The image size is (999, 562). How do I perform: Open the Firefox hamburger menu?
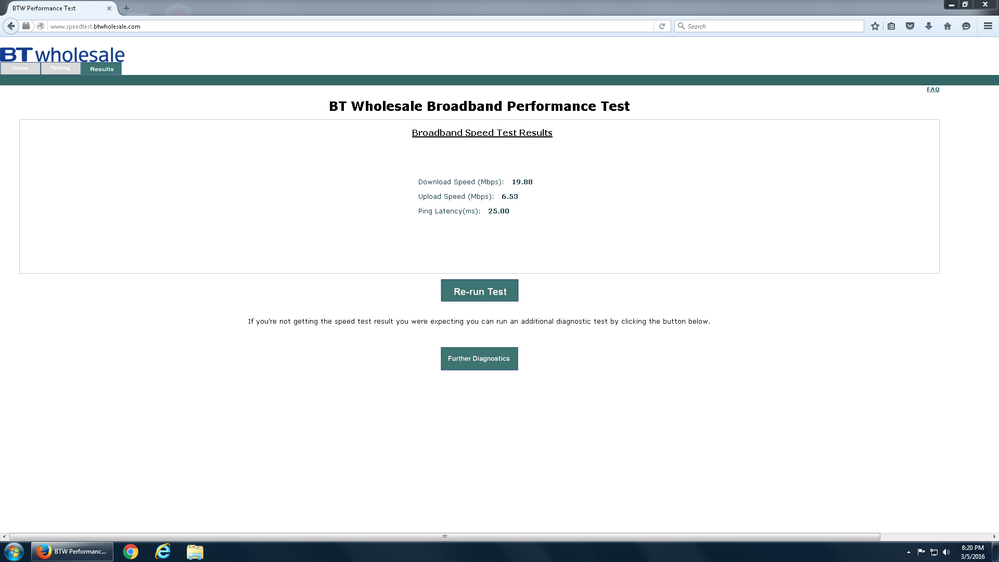(988, 26)
